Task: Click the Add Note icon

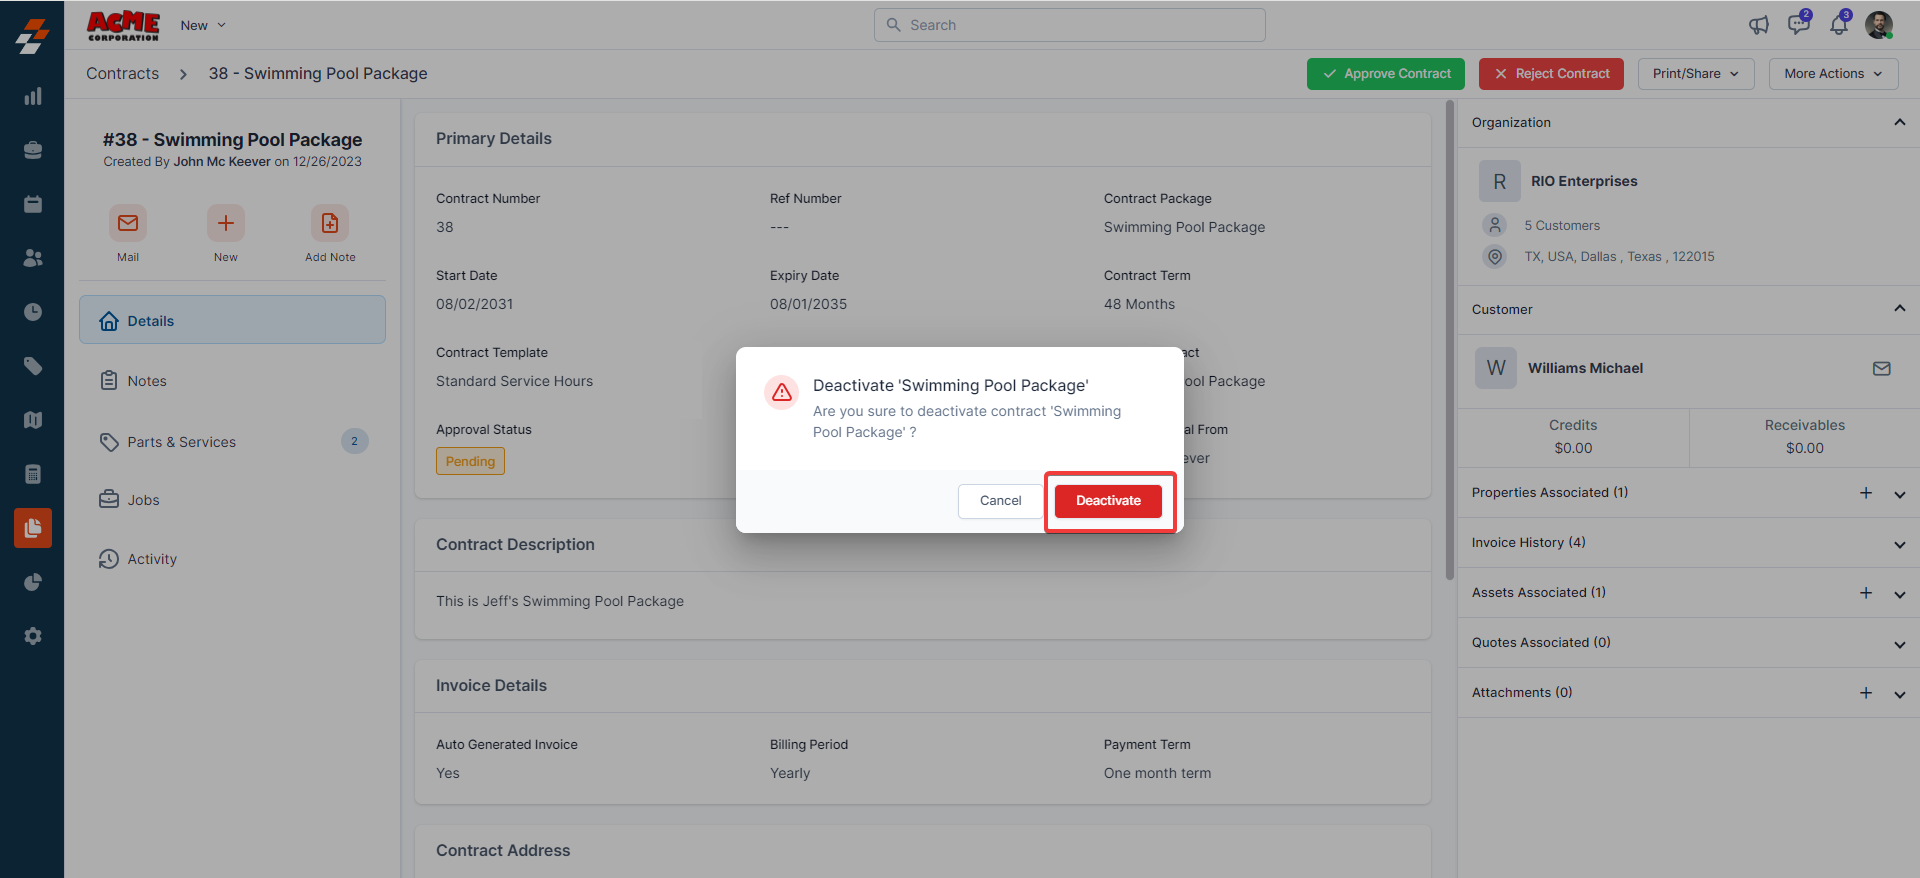Action: tap(329, 223)
